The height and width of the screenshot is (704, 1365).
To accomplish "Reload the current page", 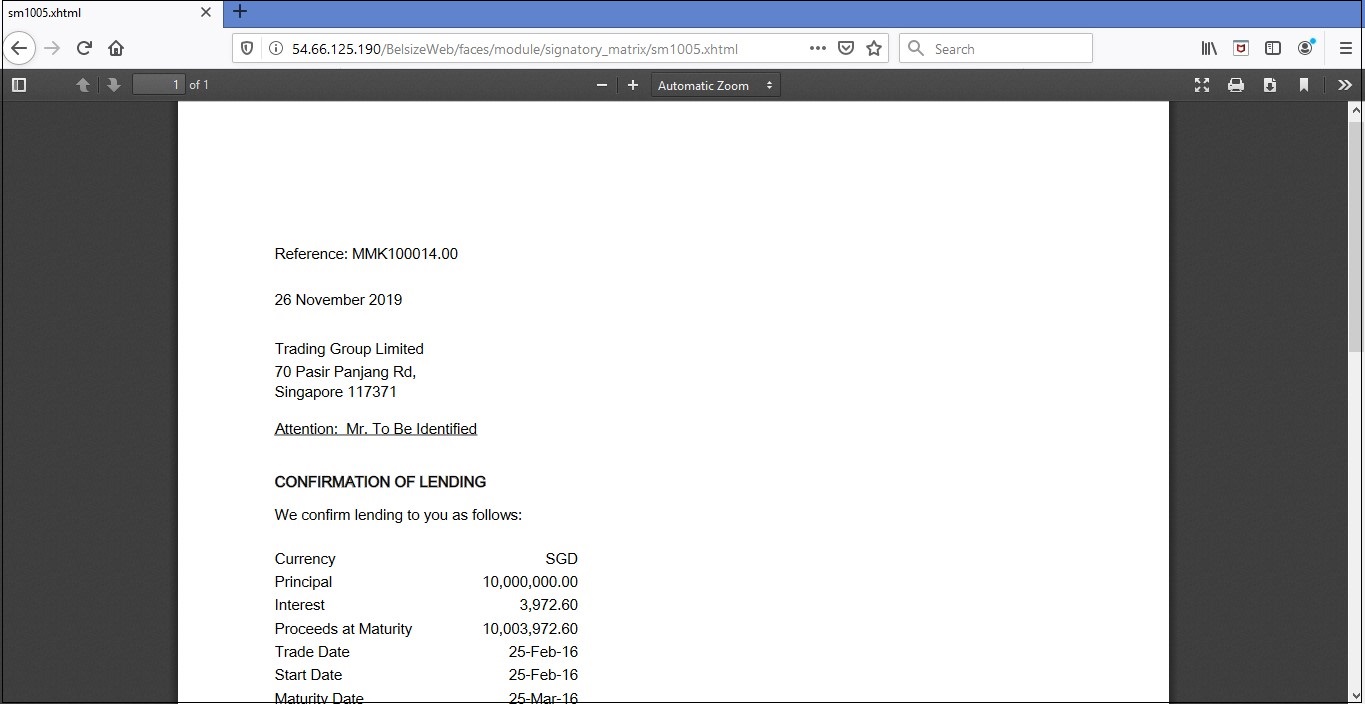I will [84, 48].
